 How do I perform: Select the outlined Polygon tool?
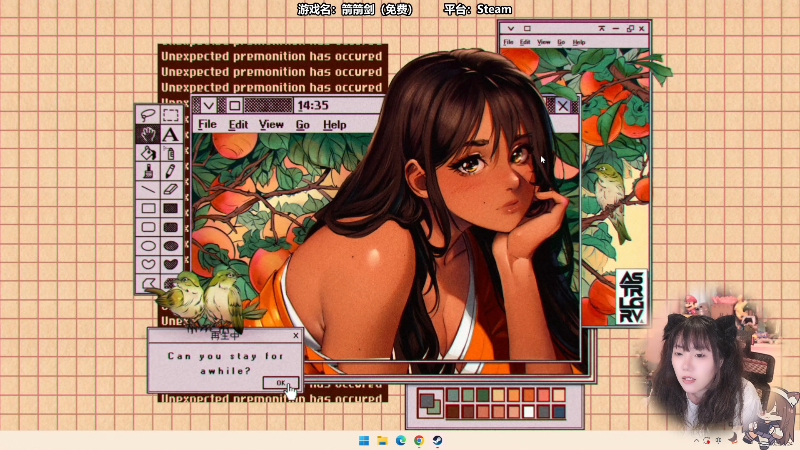[x=148, y=283]
